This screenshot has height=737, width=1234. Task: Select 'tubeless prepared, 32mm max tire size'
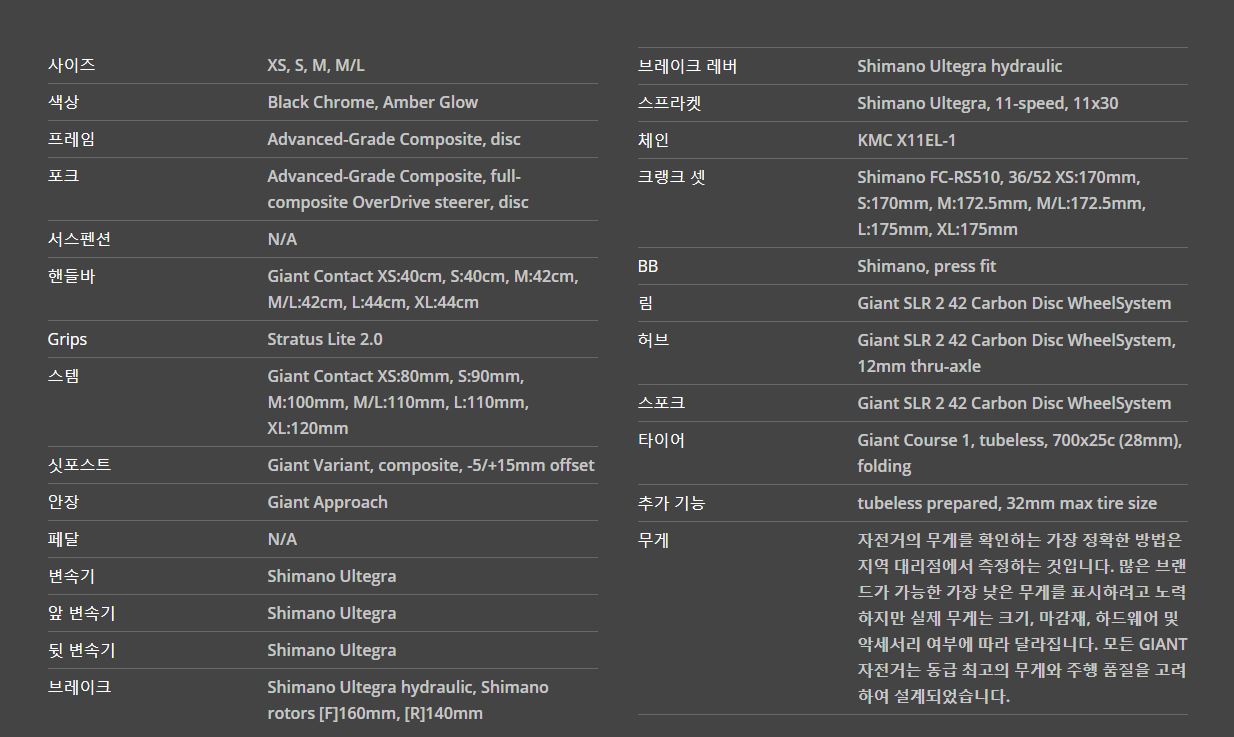[x=1007, y=503]
